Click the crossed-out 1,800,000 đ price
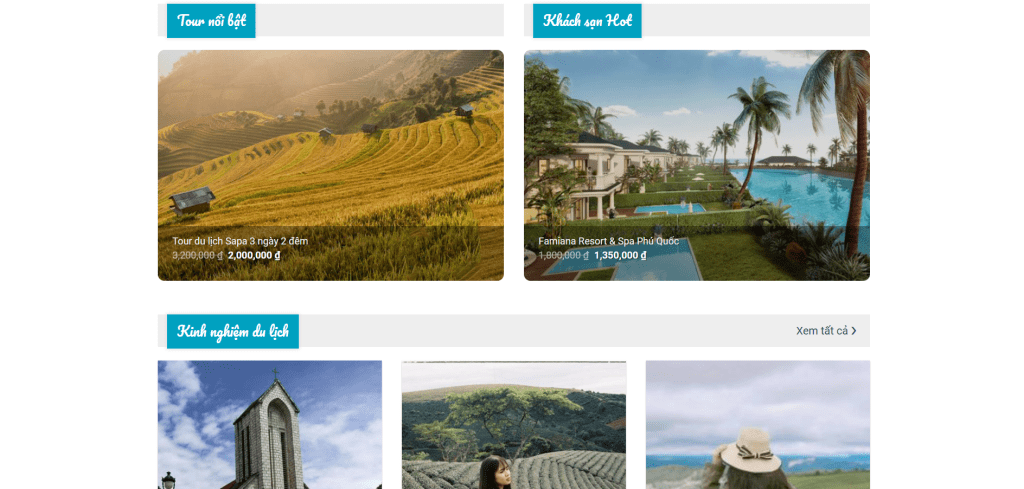The image size is (1024, 489). tap(564, 255)
